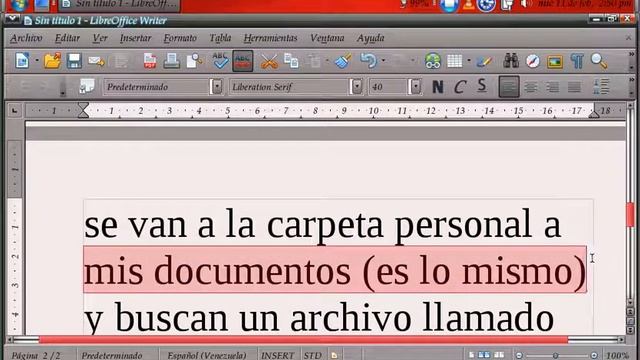Open the Archivo menu

tap(26, 38)
